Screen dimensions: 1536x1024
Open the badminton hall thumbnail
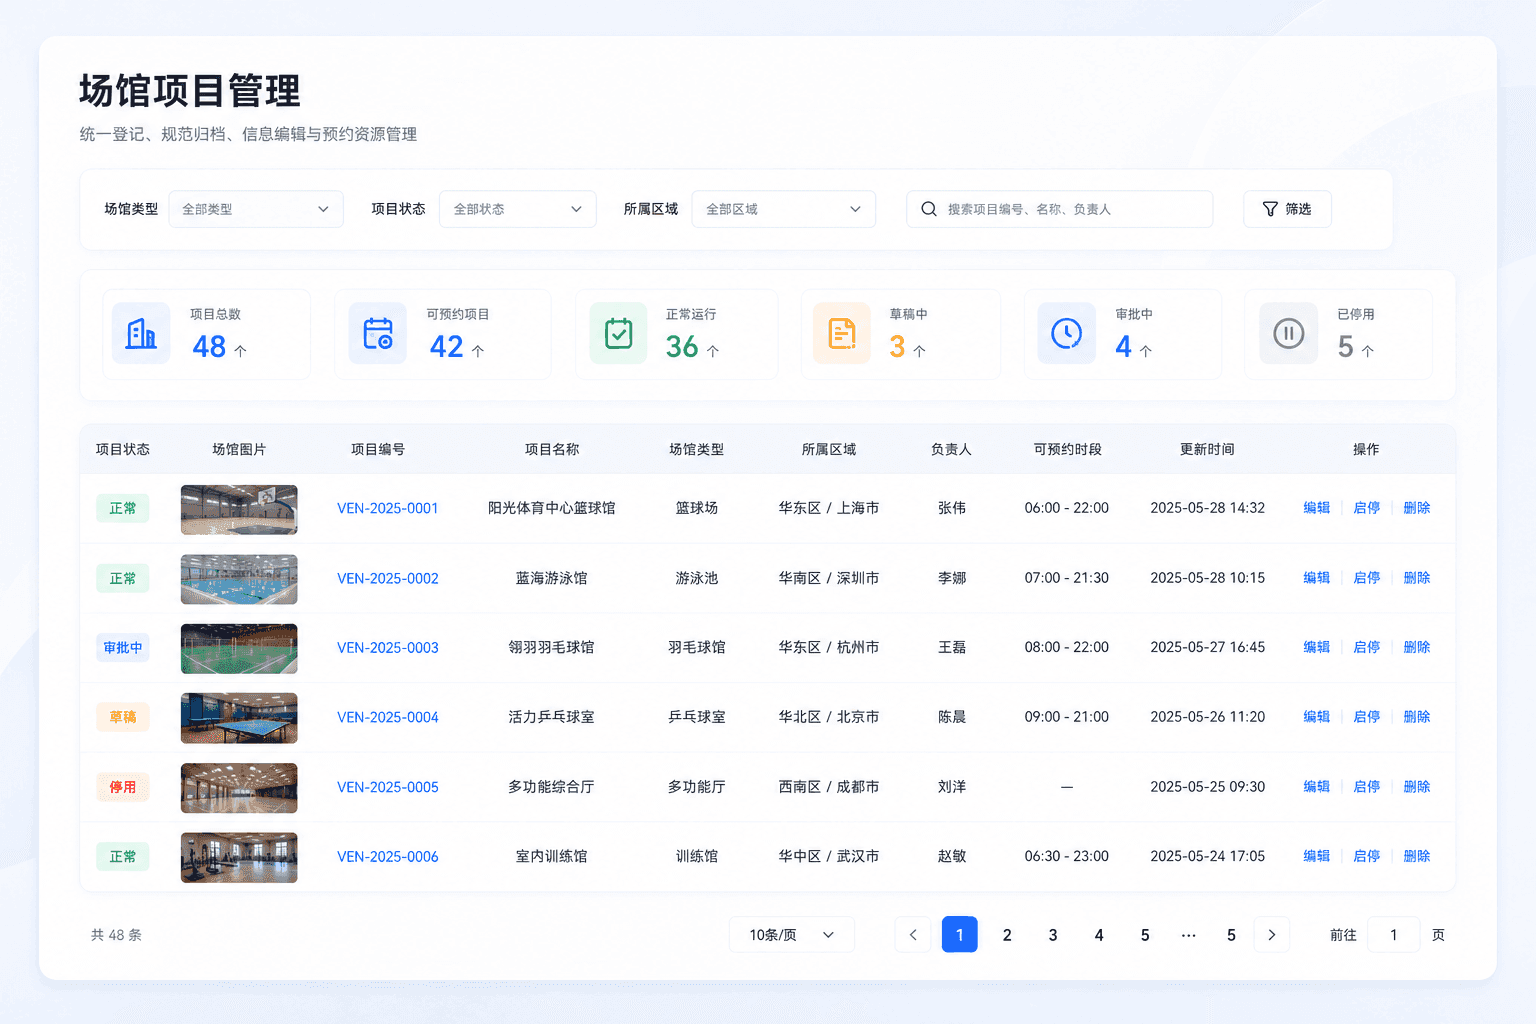[239, 648]
